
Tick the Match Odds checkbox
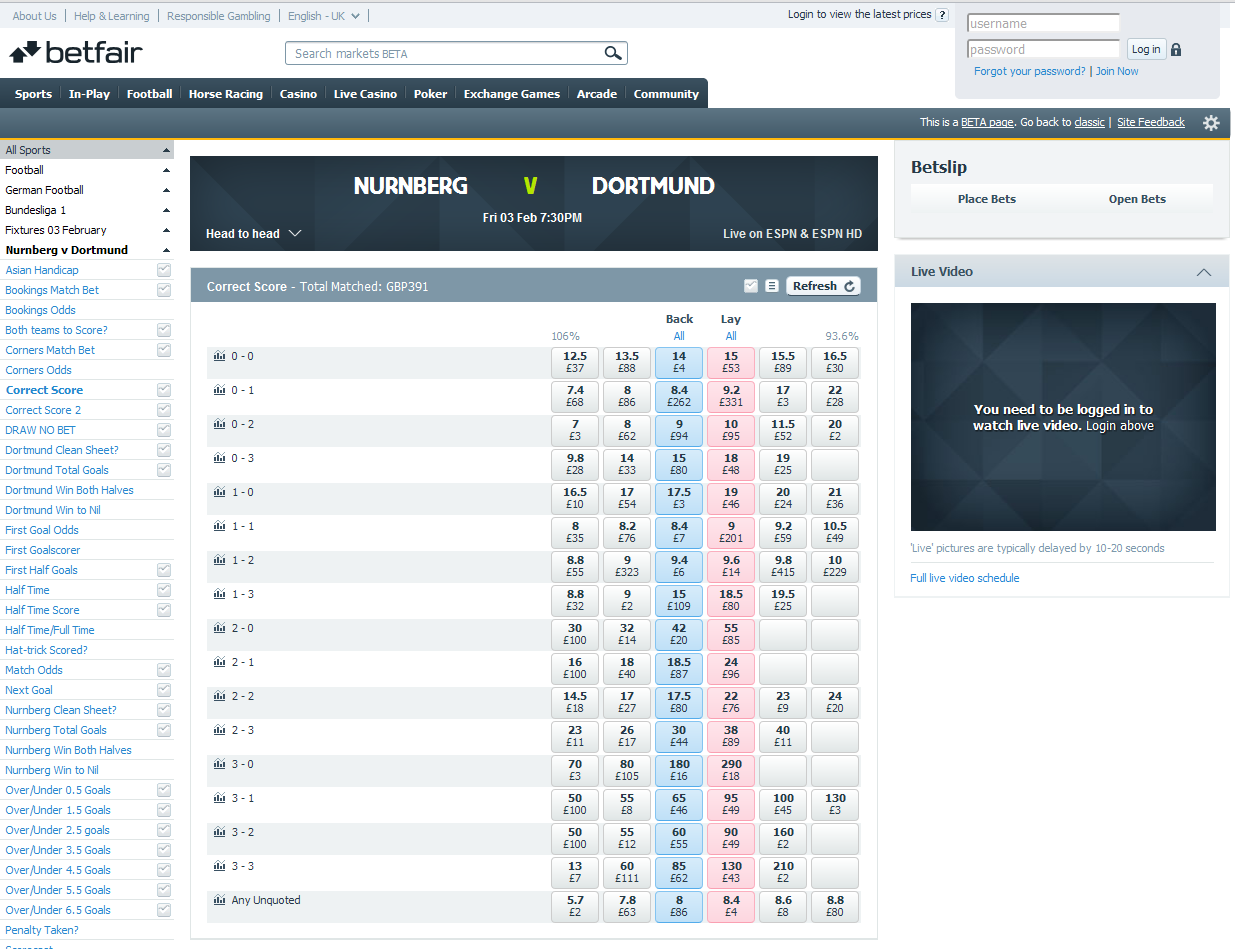pos(164,670)
